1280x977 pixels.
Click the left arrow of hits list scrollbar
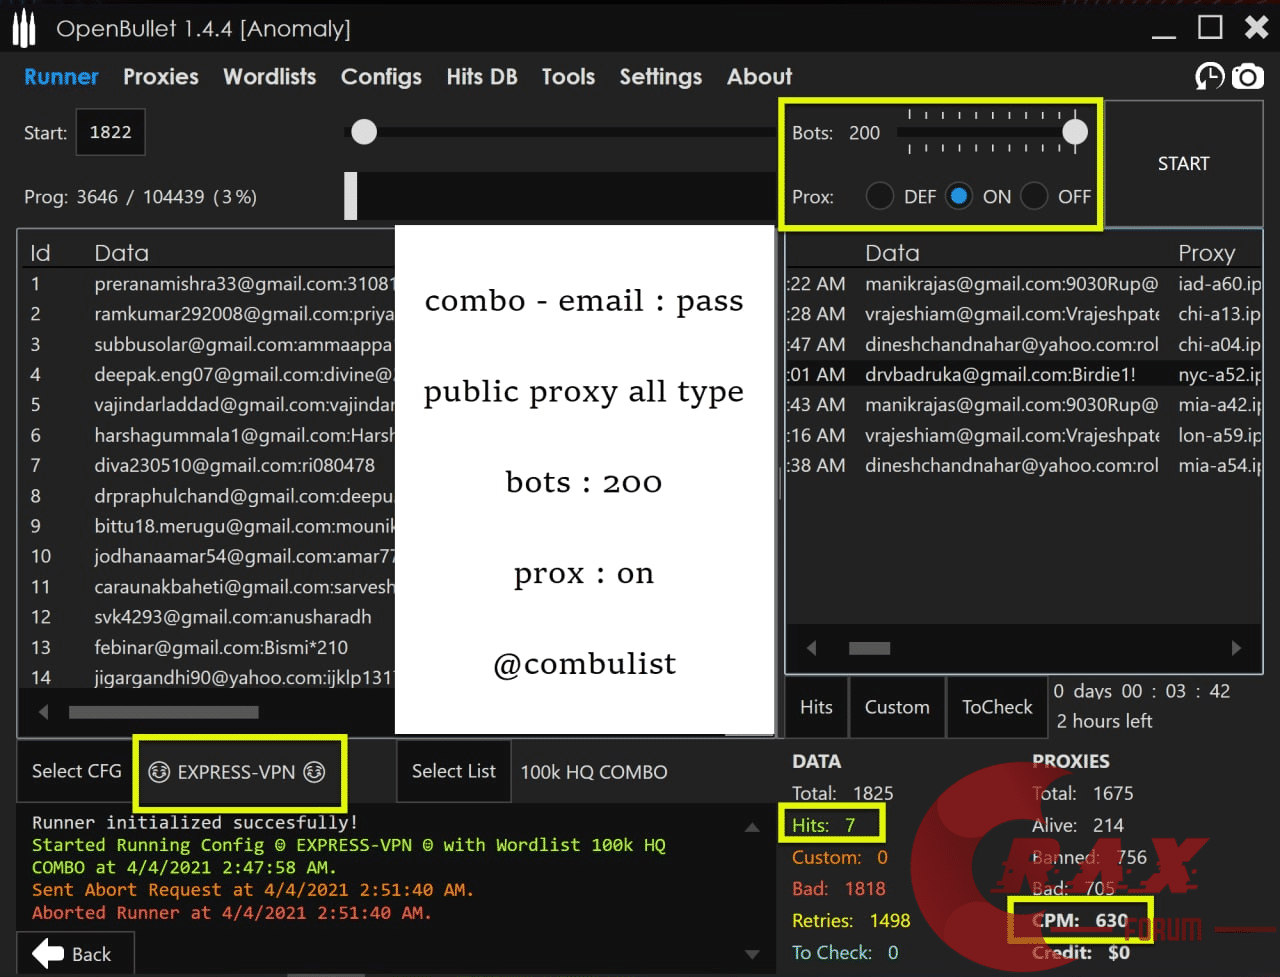pos(811,648)
